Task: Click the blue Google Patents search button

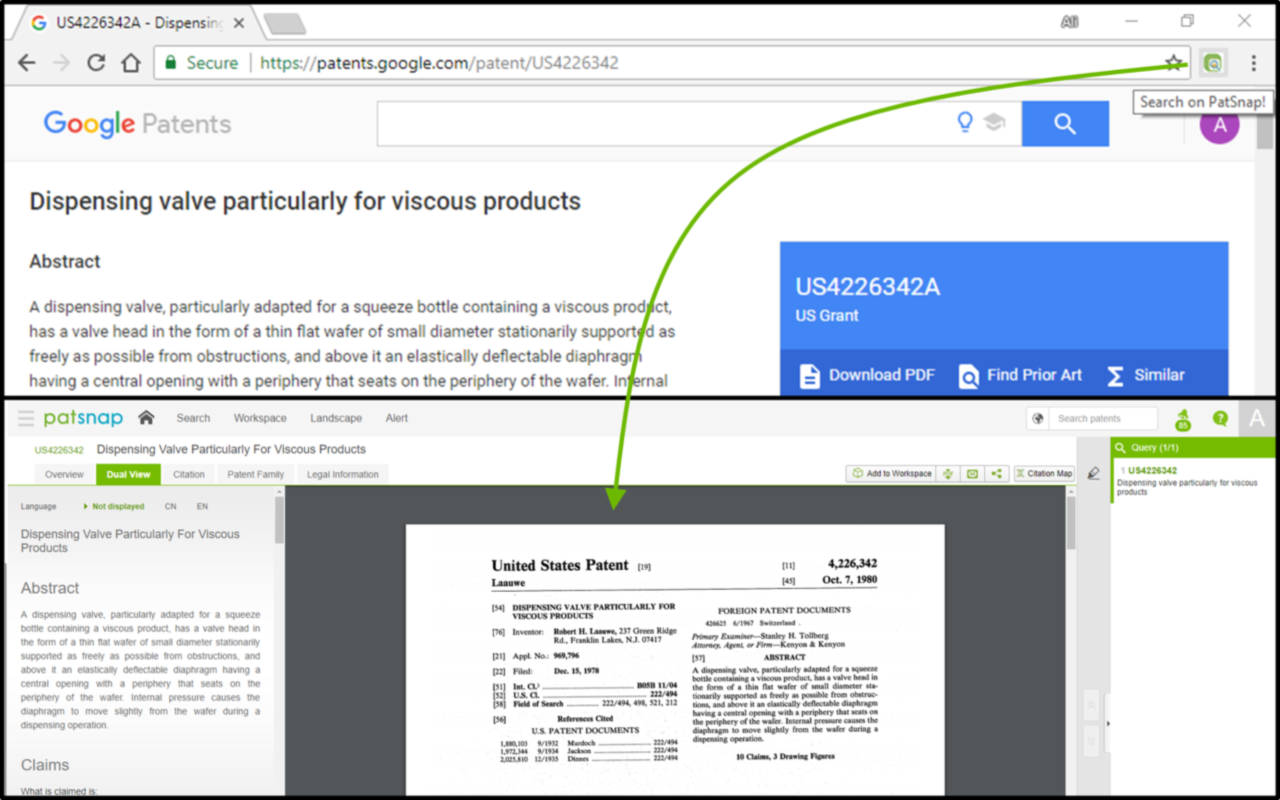Action: [x=1065, y=124]
